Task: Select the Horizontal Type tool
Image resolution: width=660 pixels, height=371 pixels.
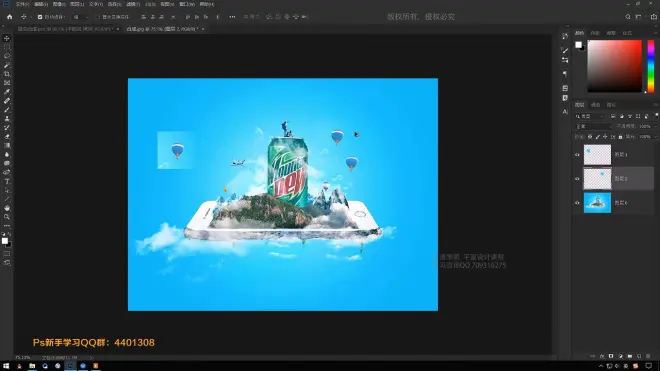Action: tap(7, 181)
